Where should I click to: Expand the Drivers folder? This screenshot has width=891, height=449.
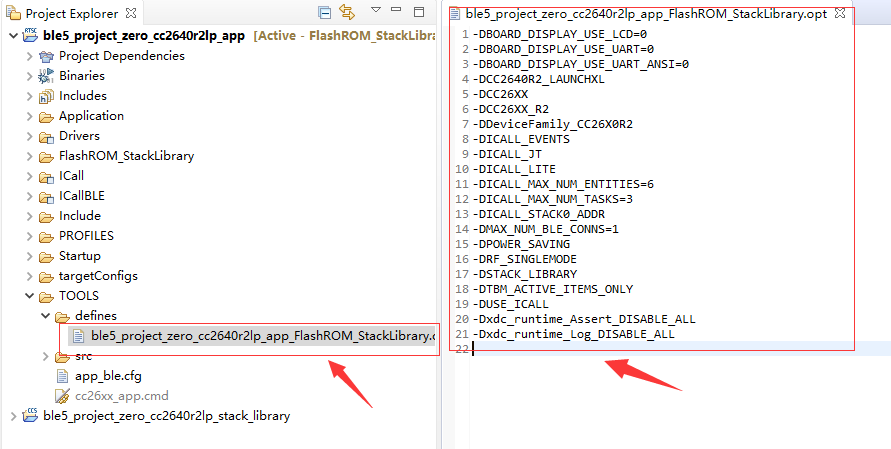[30, 136]
